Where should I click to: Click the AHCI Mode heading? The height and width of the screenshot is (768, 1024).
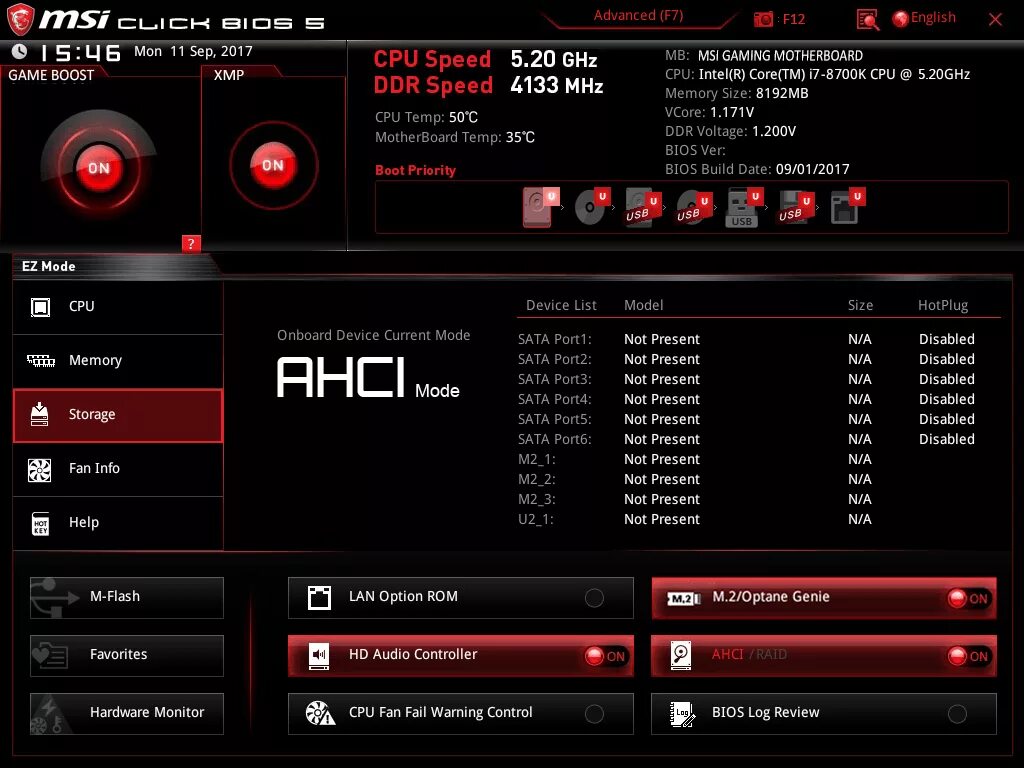368,377
